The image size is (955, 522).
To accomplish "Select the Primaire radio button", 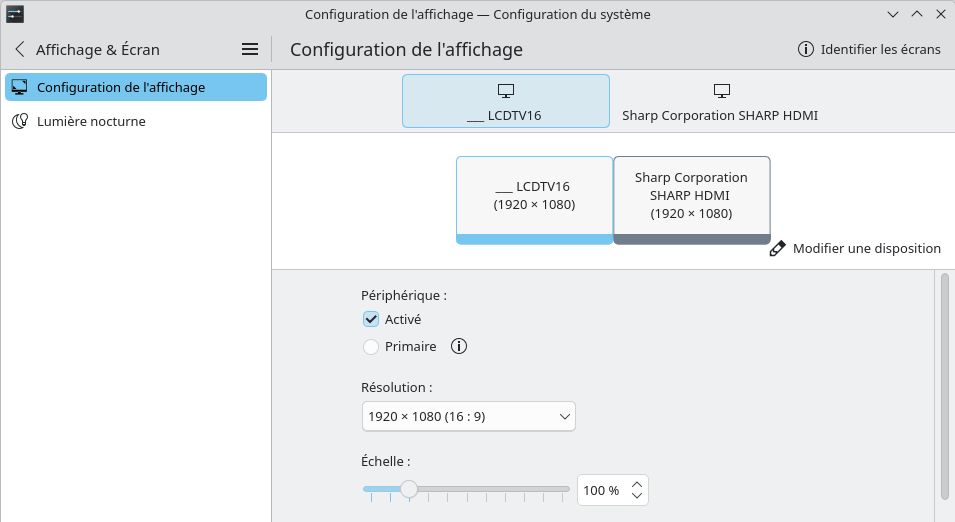I will 371,347.
